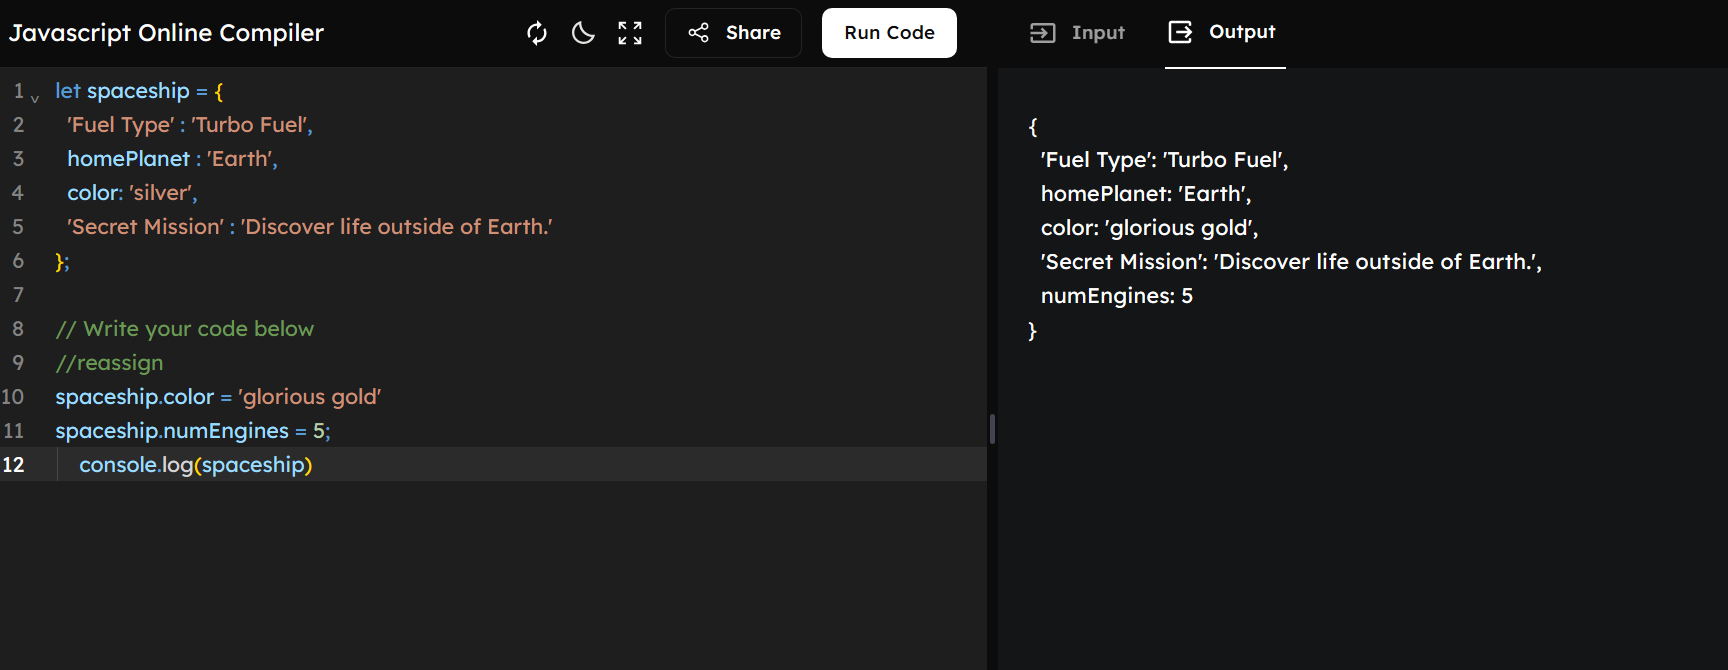Enter fullscreen mode with the expand icon
Image resolution: width=1728 pixels, height=670 pixels.
[x=630, y=33]
